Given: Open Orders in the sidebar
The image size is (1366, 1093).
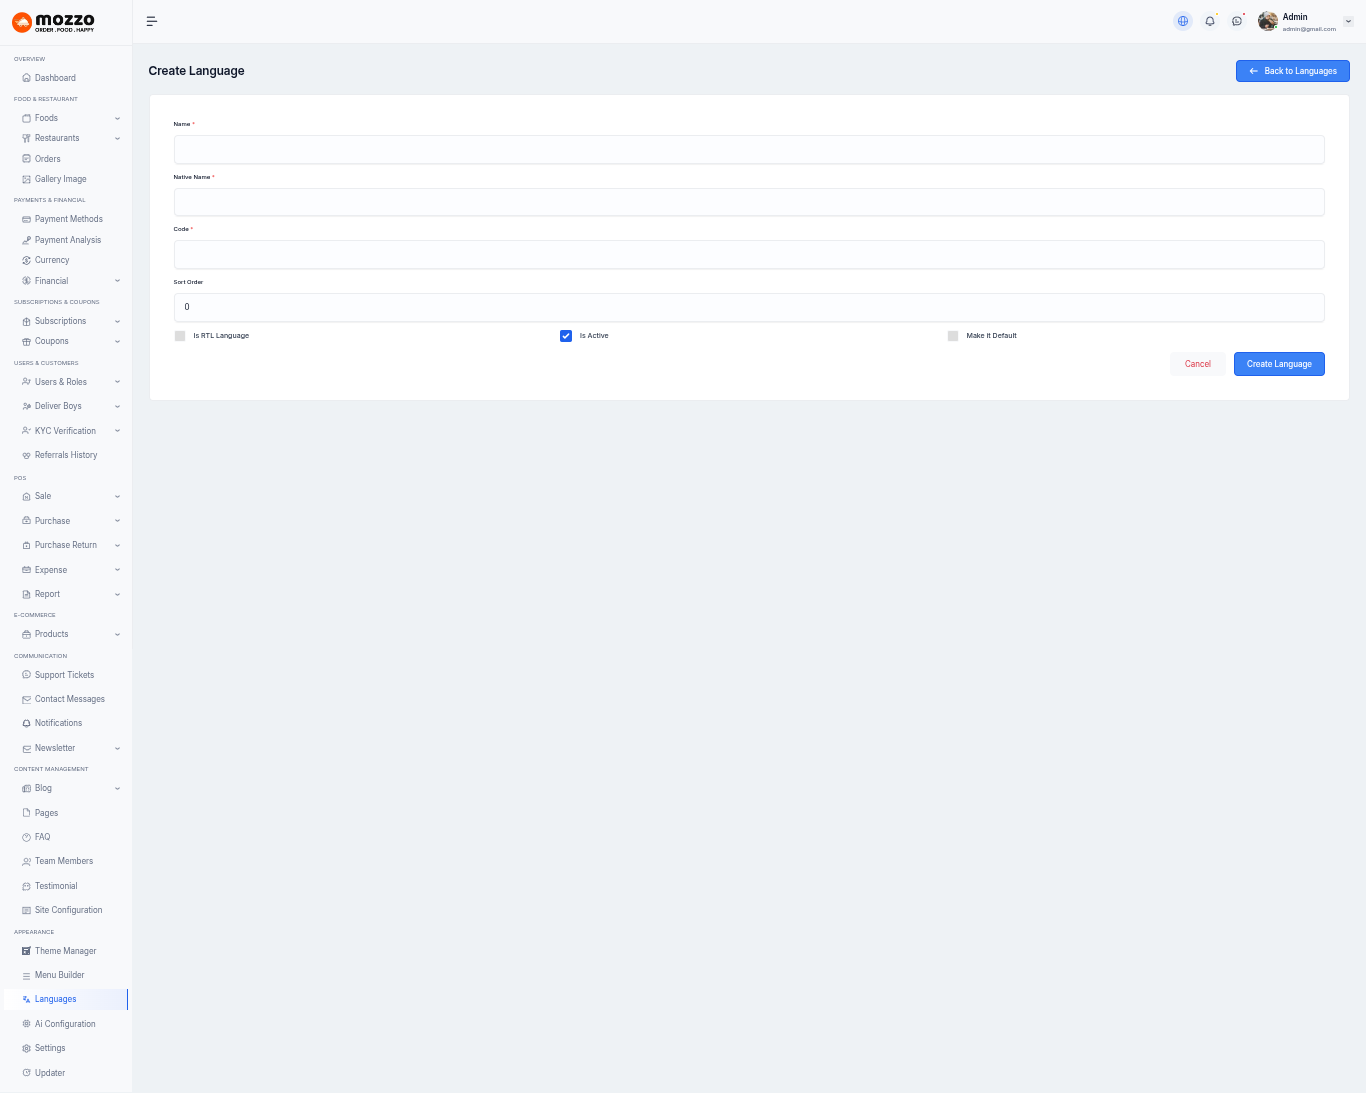Looking at the screenshot, I should (x=47, y=159).
